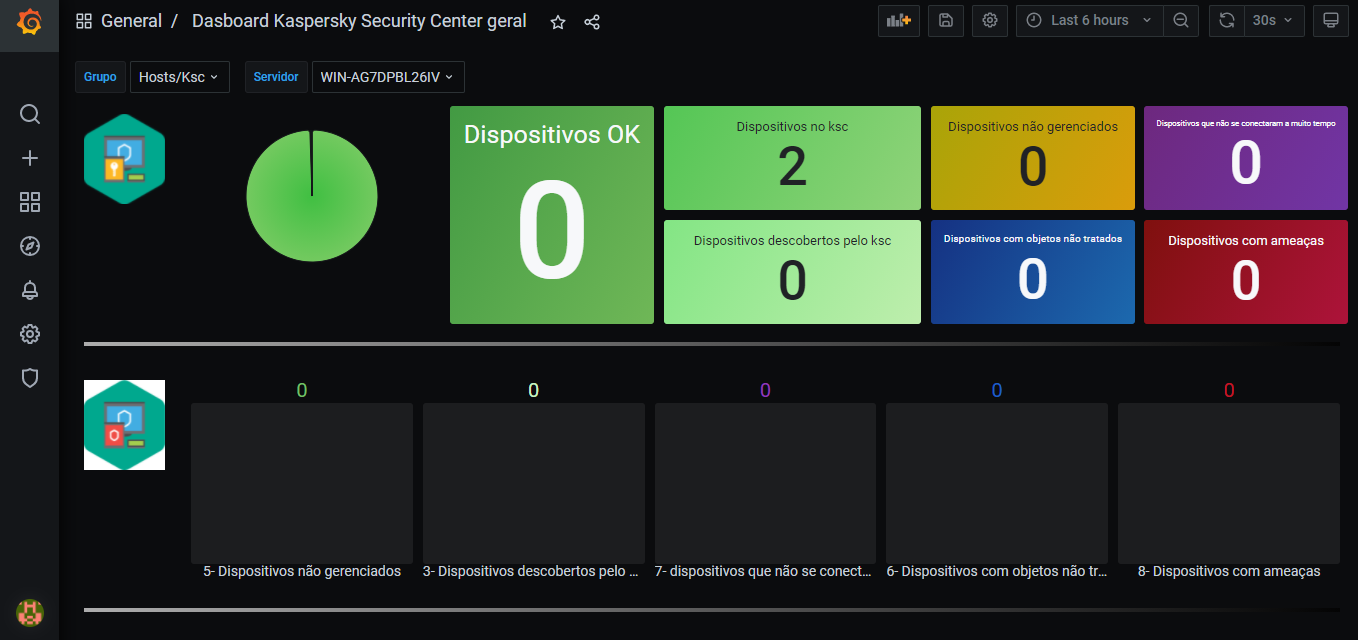Image resolution: width=1358 pixels, height=640 pixels.
Task: Open the Dashboards grid icon in sidebar
Action: [30, 202]
